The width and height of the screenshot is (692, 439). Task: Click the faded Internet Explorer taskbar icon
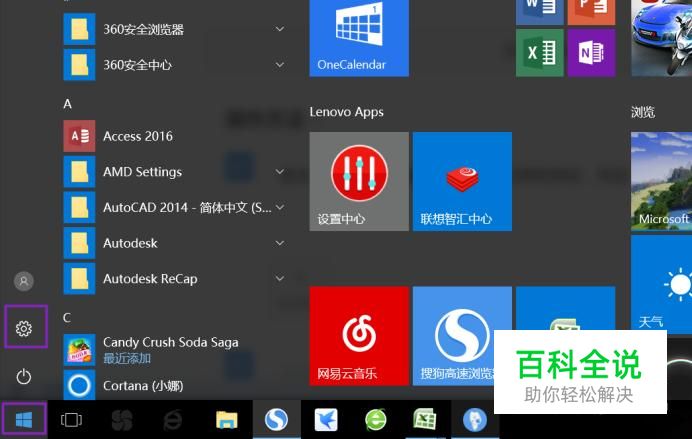point(173,420)
